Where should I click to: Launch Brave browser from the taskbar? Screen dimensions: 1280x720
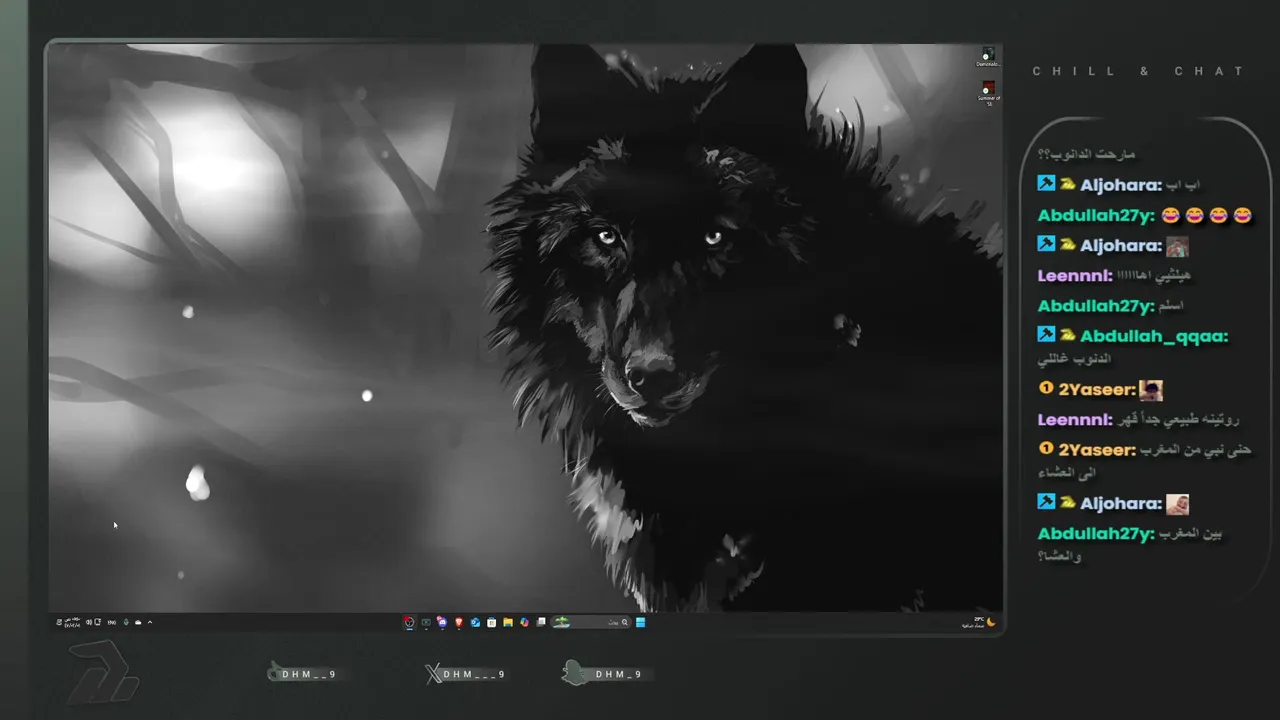pyautogui.click(x=459, y=622)
